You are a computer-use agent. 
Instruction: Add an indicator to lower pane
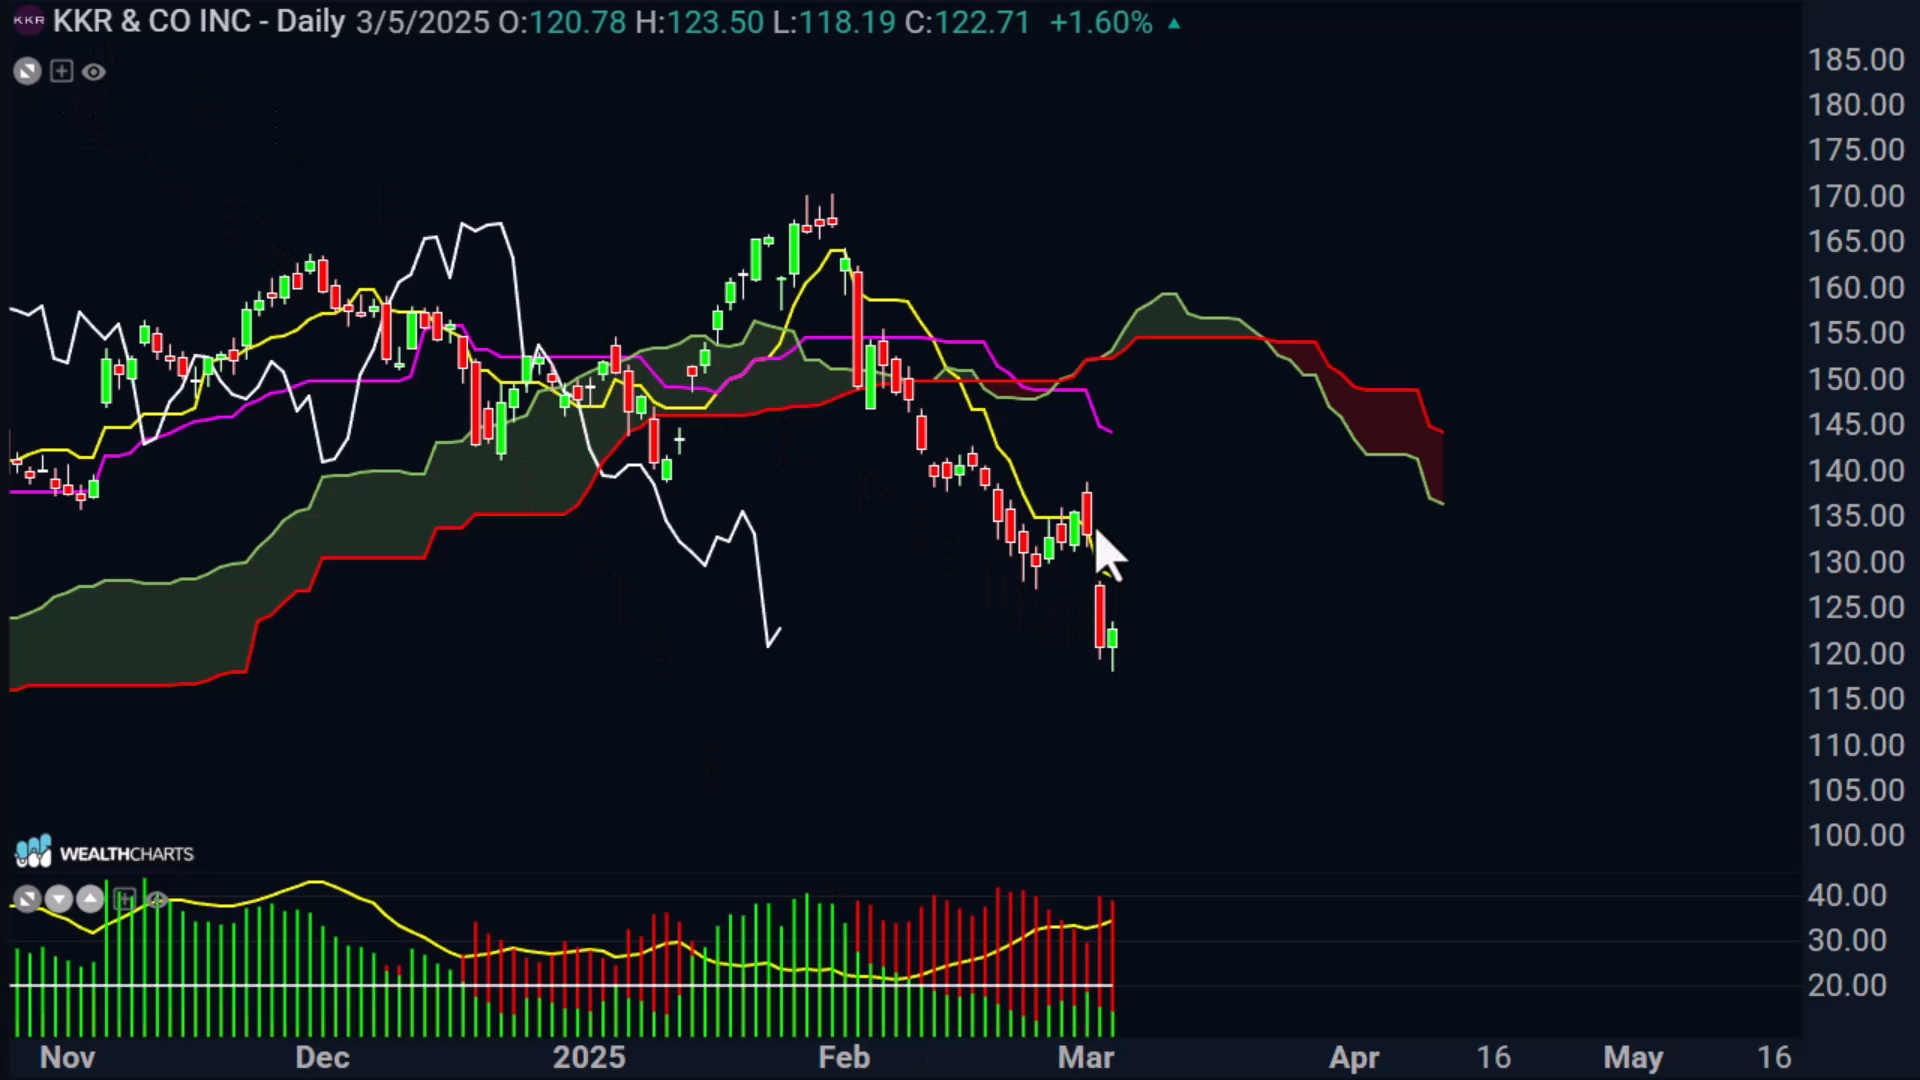click(124, 899)
